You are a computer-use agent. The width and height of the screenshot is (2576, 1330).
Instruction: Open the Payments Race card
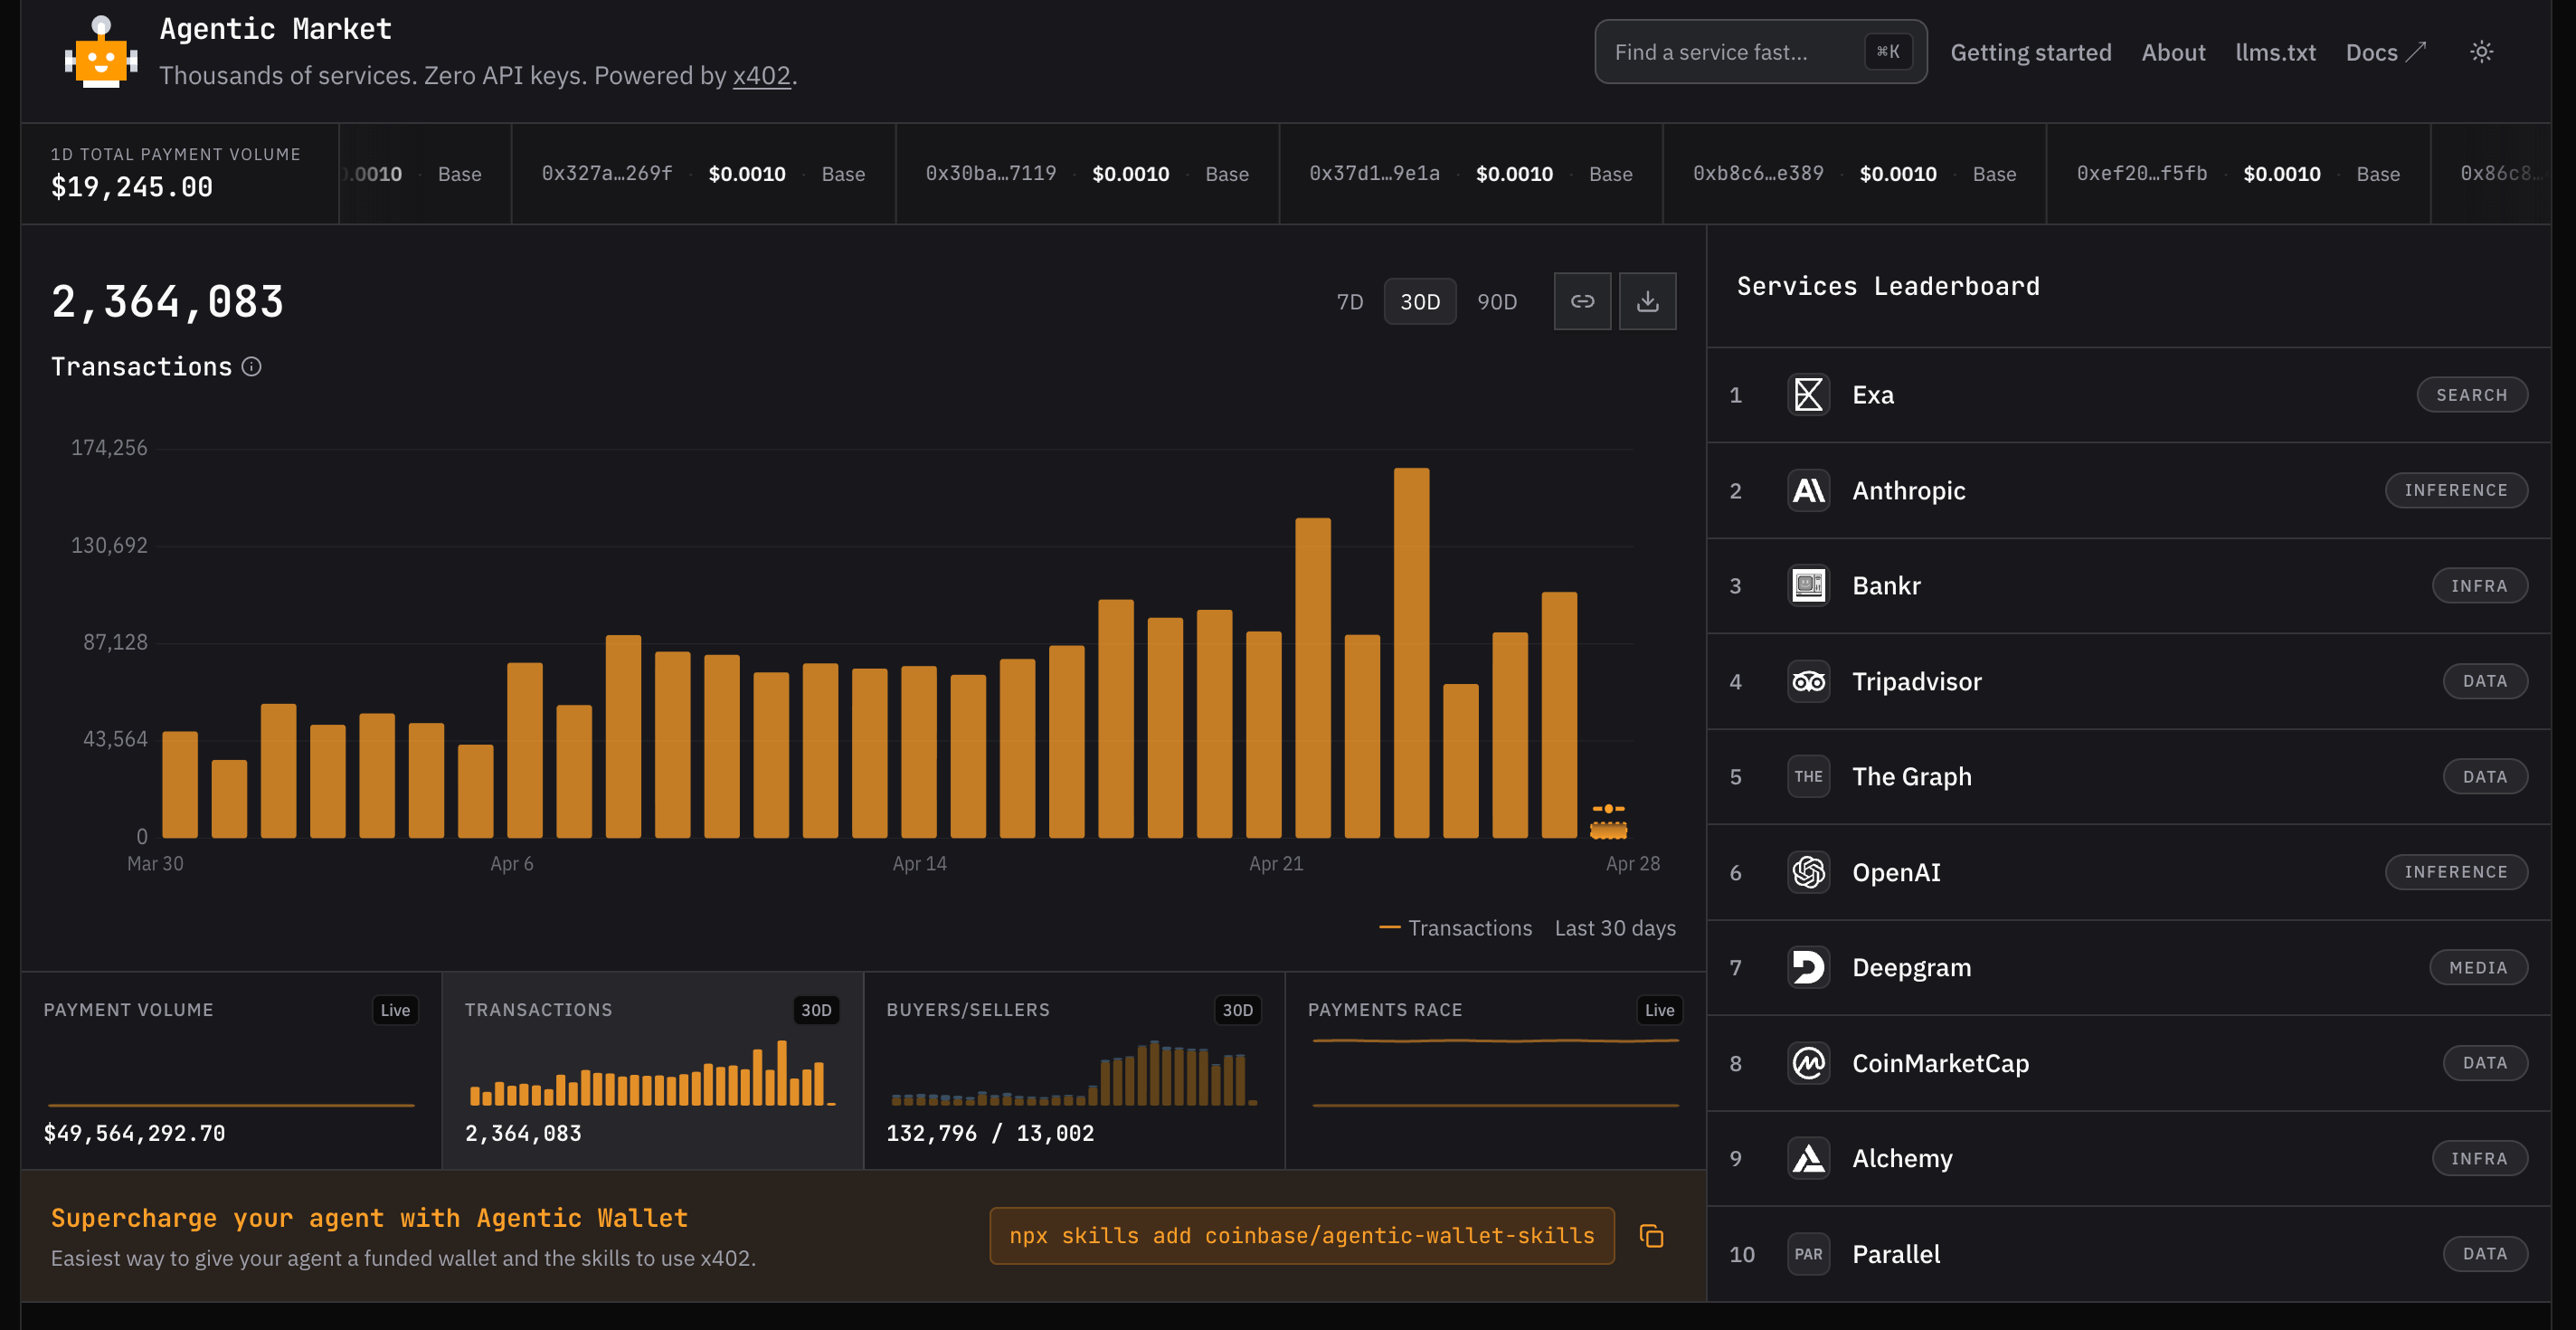coord(1494,1070)
